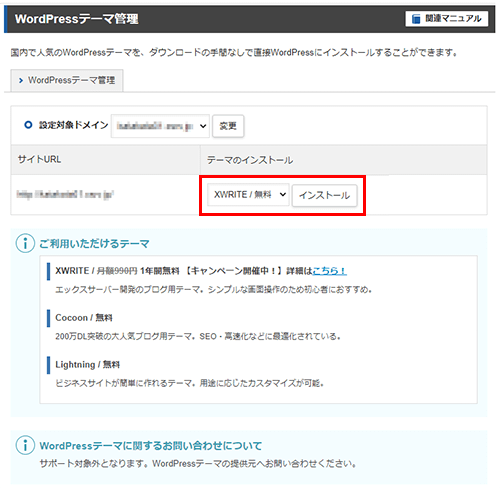This screenshot has height=489, width=500.
Task: Click the chevron icon beside WordPressテーマ管理 tab
Action: (21, 80)
